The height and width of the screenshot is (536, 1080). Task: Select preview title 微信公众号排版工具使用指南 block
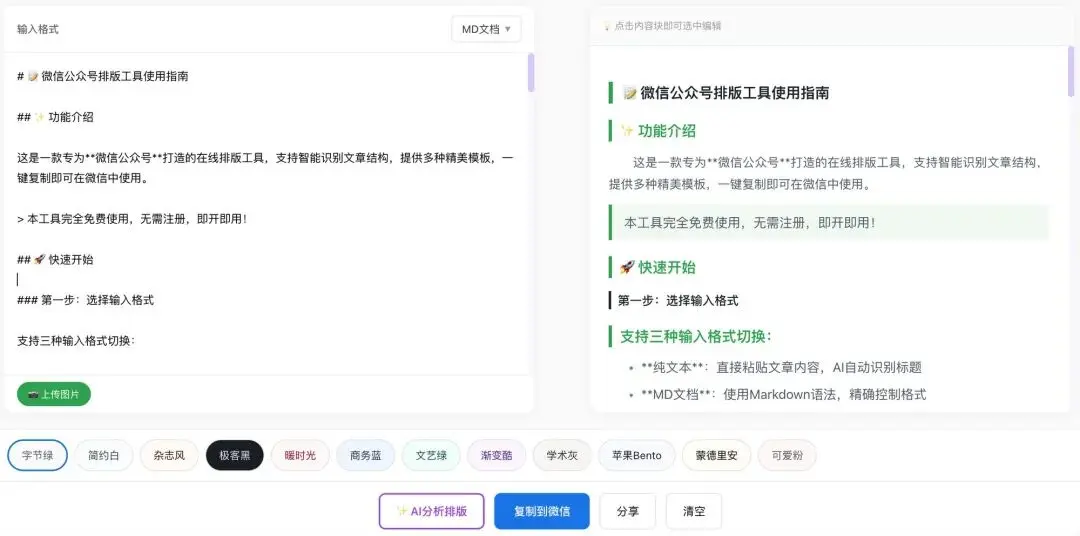719,93
